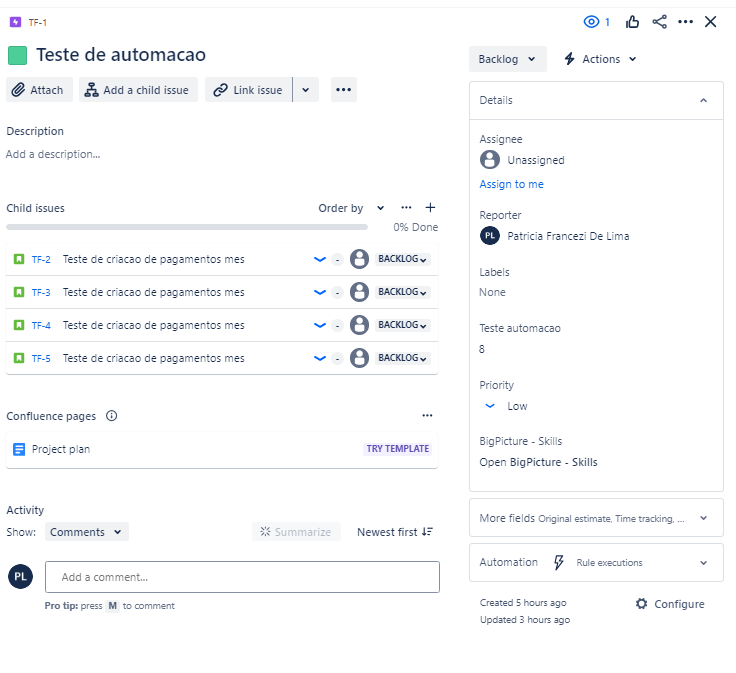Click the assignee avatar for TF-3
The image size is (736, 673).
pos(359,292)
